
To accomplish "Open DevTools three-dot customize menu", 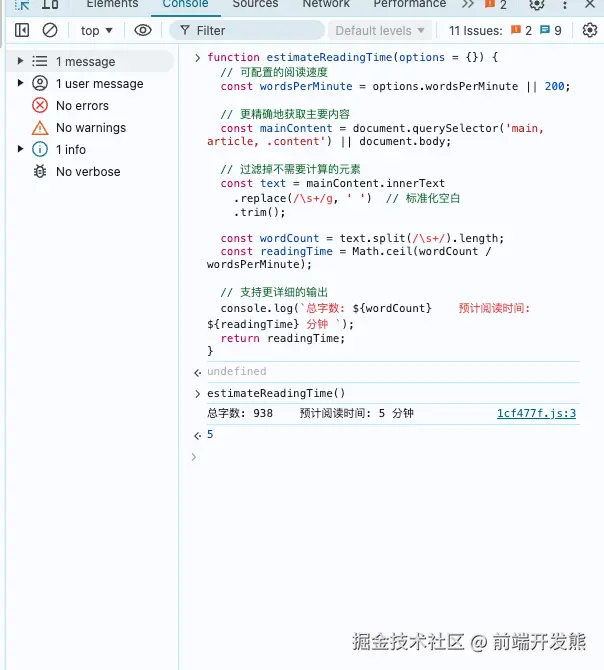I will 565,5.
